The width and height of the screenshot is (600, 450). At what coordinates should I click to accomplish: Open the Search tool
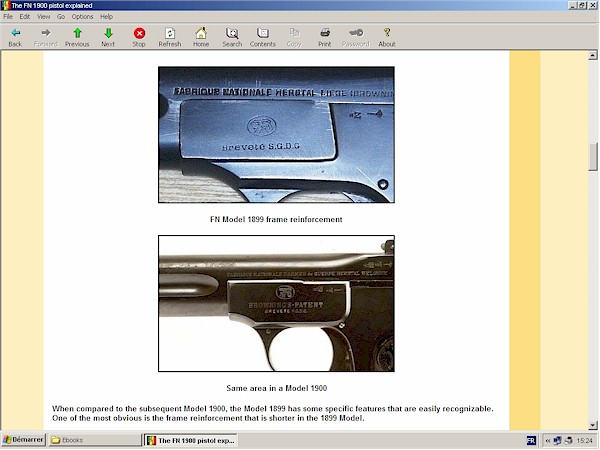coord(232,37)
